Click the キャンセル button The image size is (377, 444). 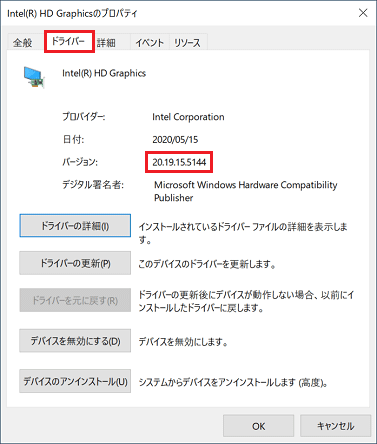coord(335,426)
